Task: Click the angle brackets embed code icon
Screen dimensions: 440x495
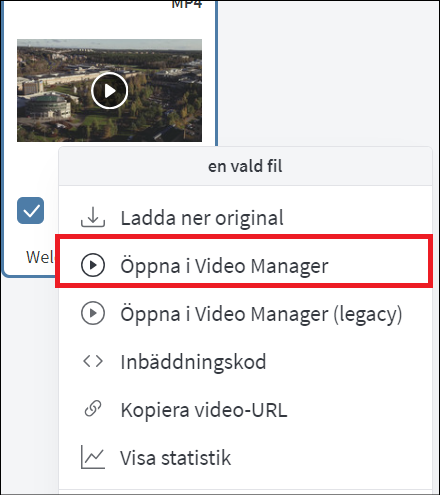Action: [x=93, y=361]
